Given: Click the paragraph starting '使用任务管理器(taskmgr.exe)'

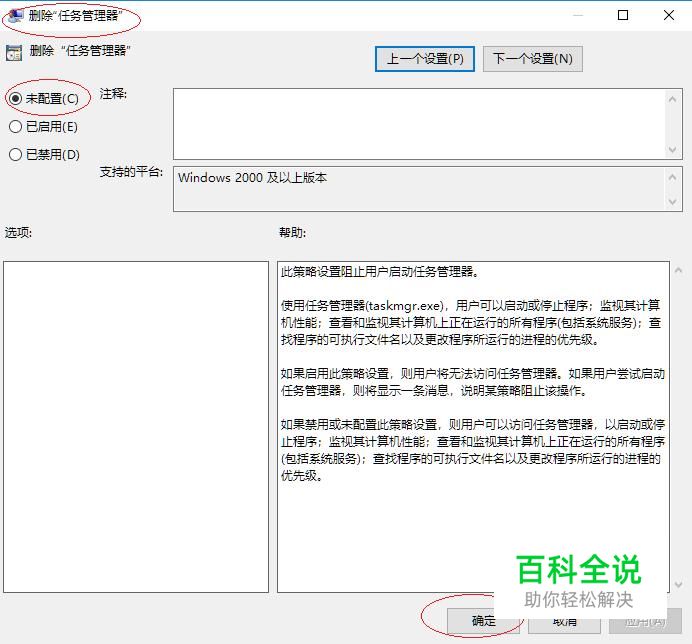Looking at the screenshot, I should coord(471,323).
